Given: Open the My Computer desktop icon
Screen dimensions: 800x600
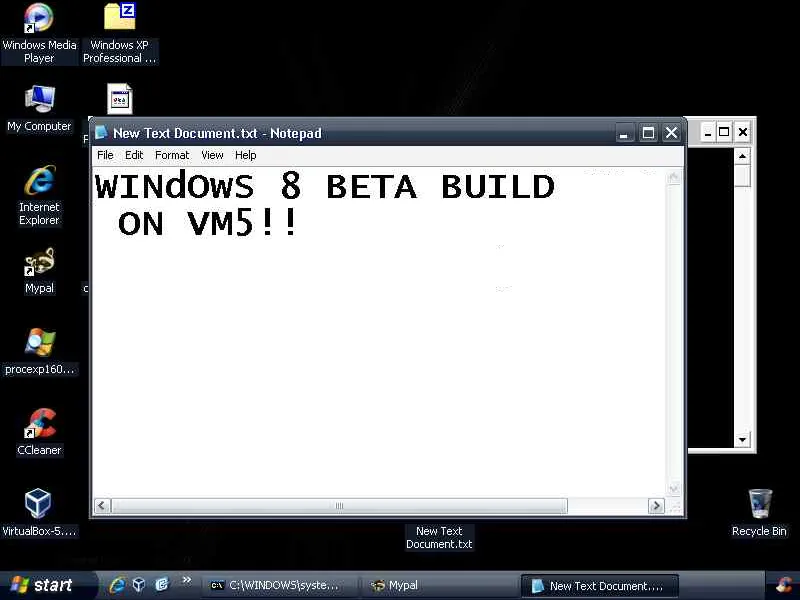Looking at the screenshot, I should [x=39, y=109].
